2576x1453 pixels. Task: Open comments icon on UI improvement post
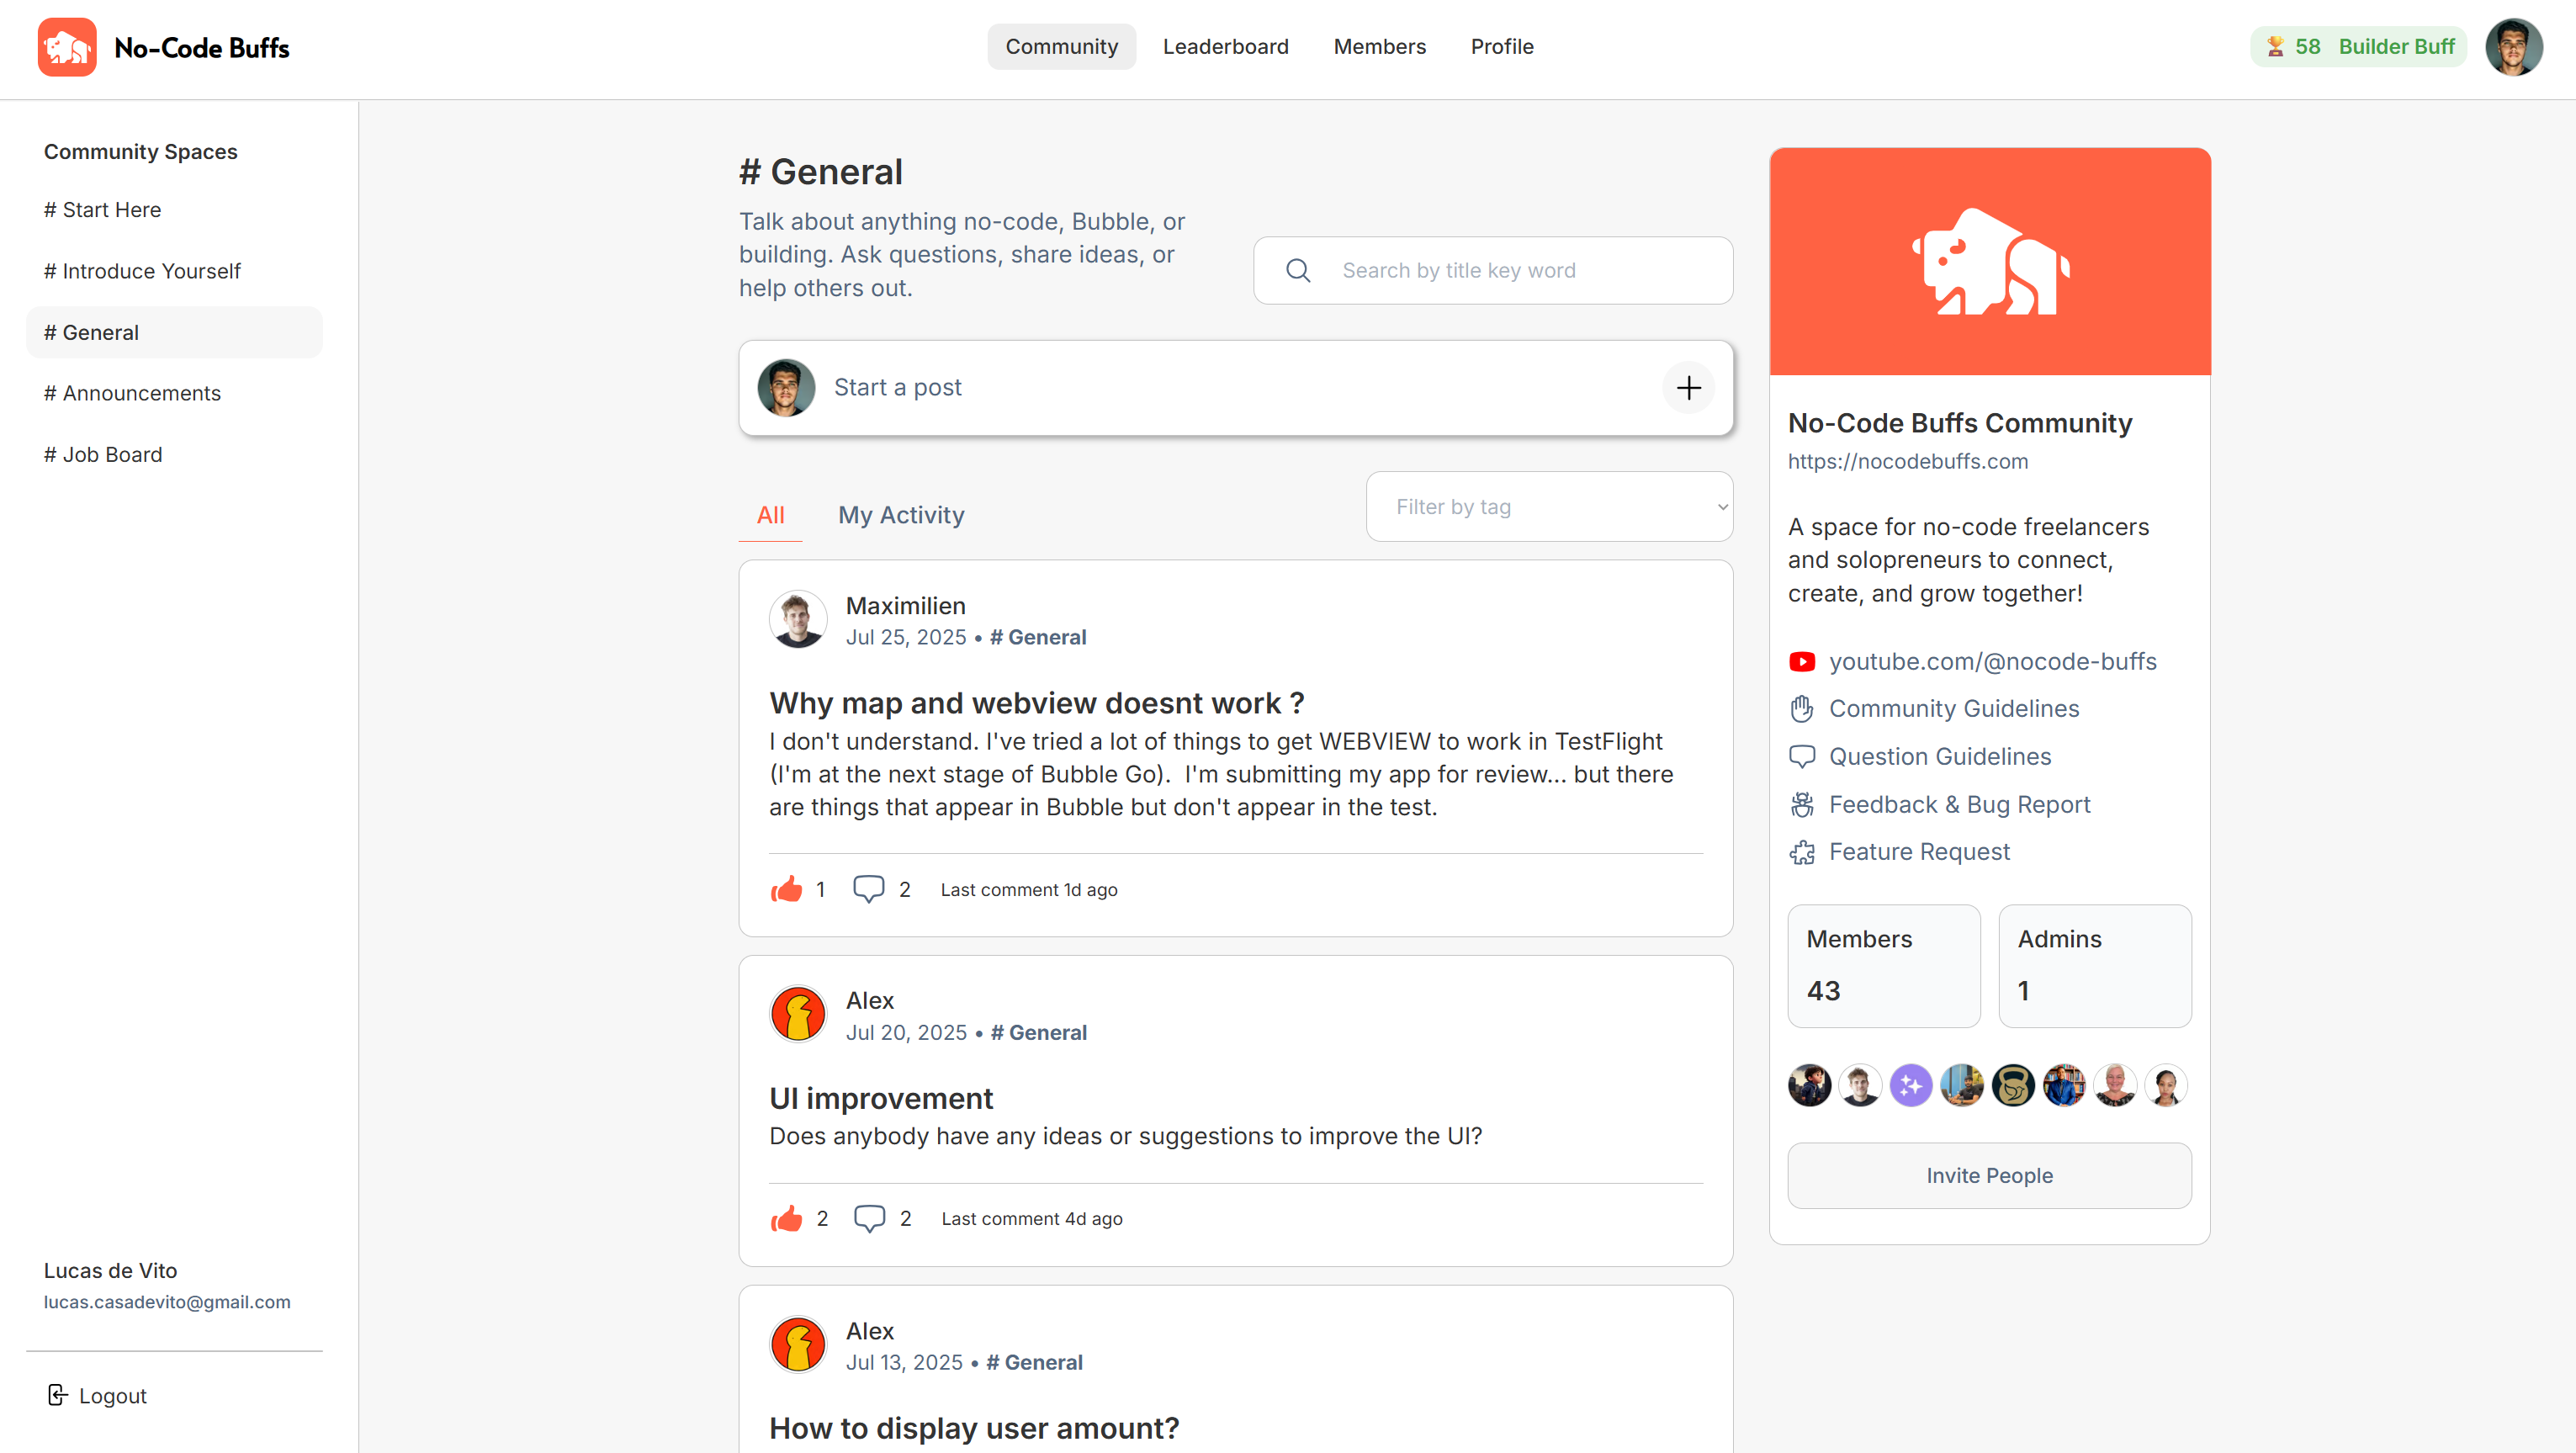click(869, 1218)
